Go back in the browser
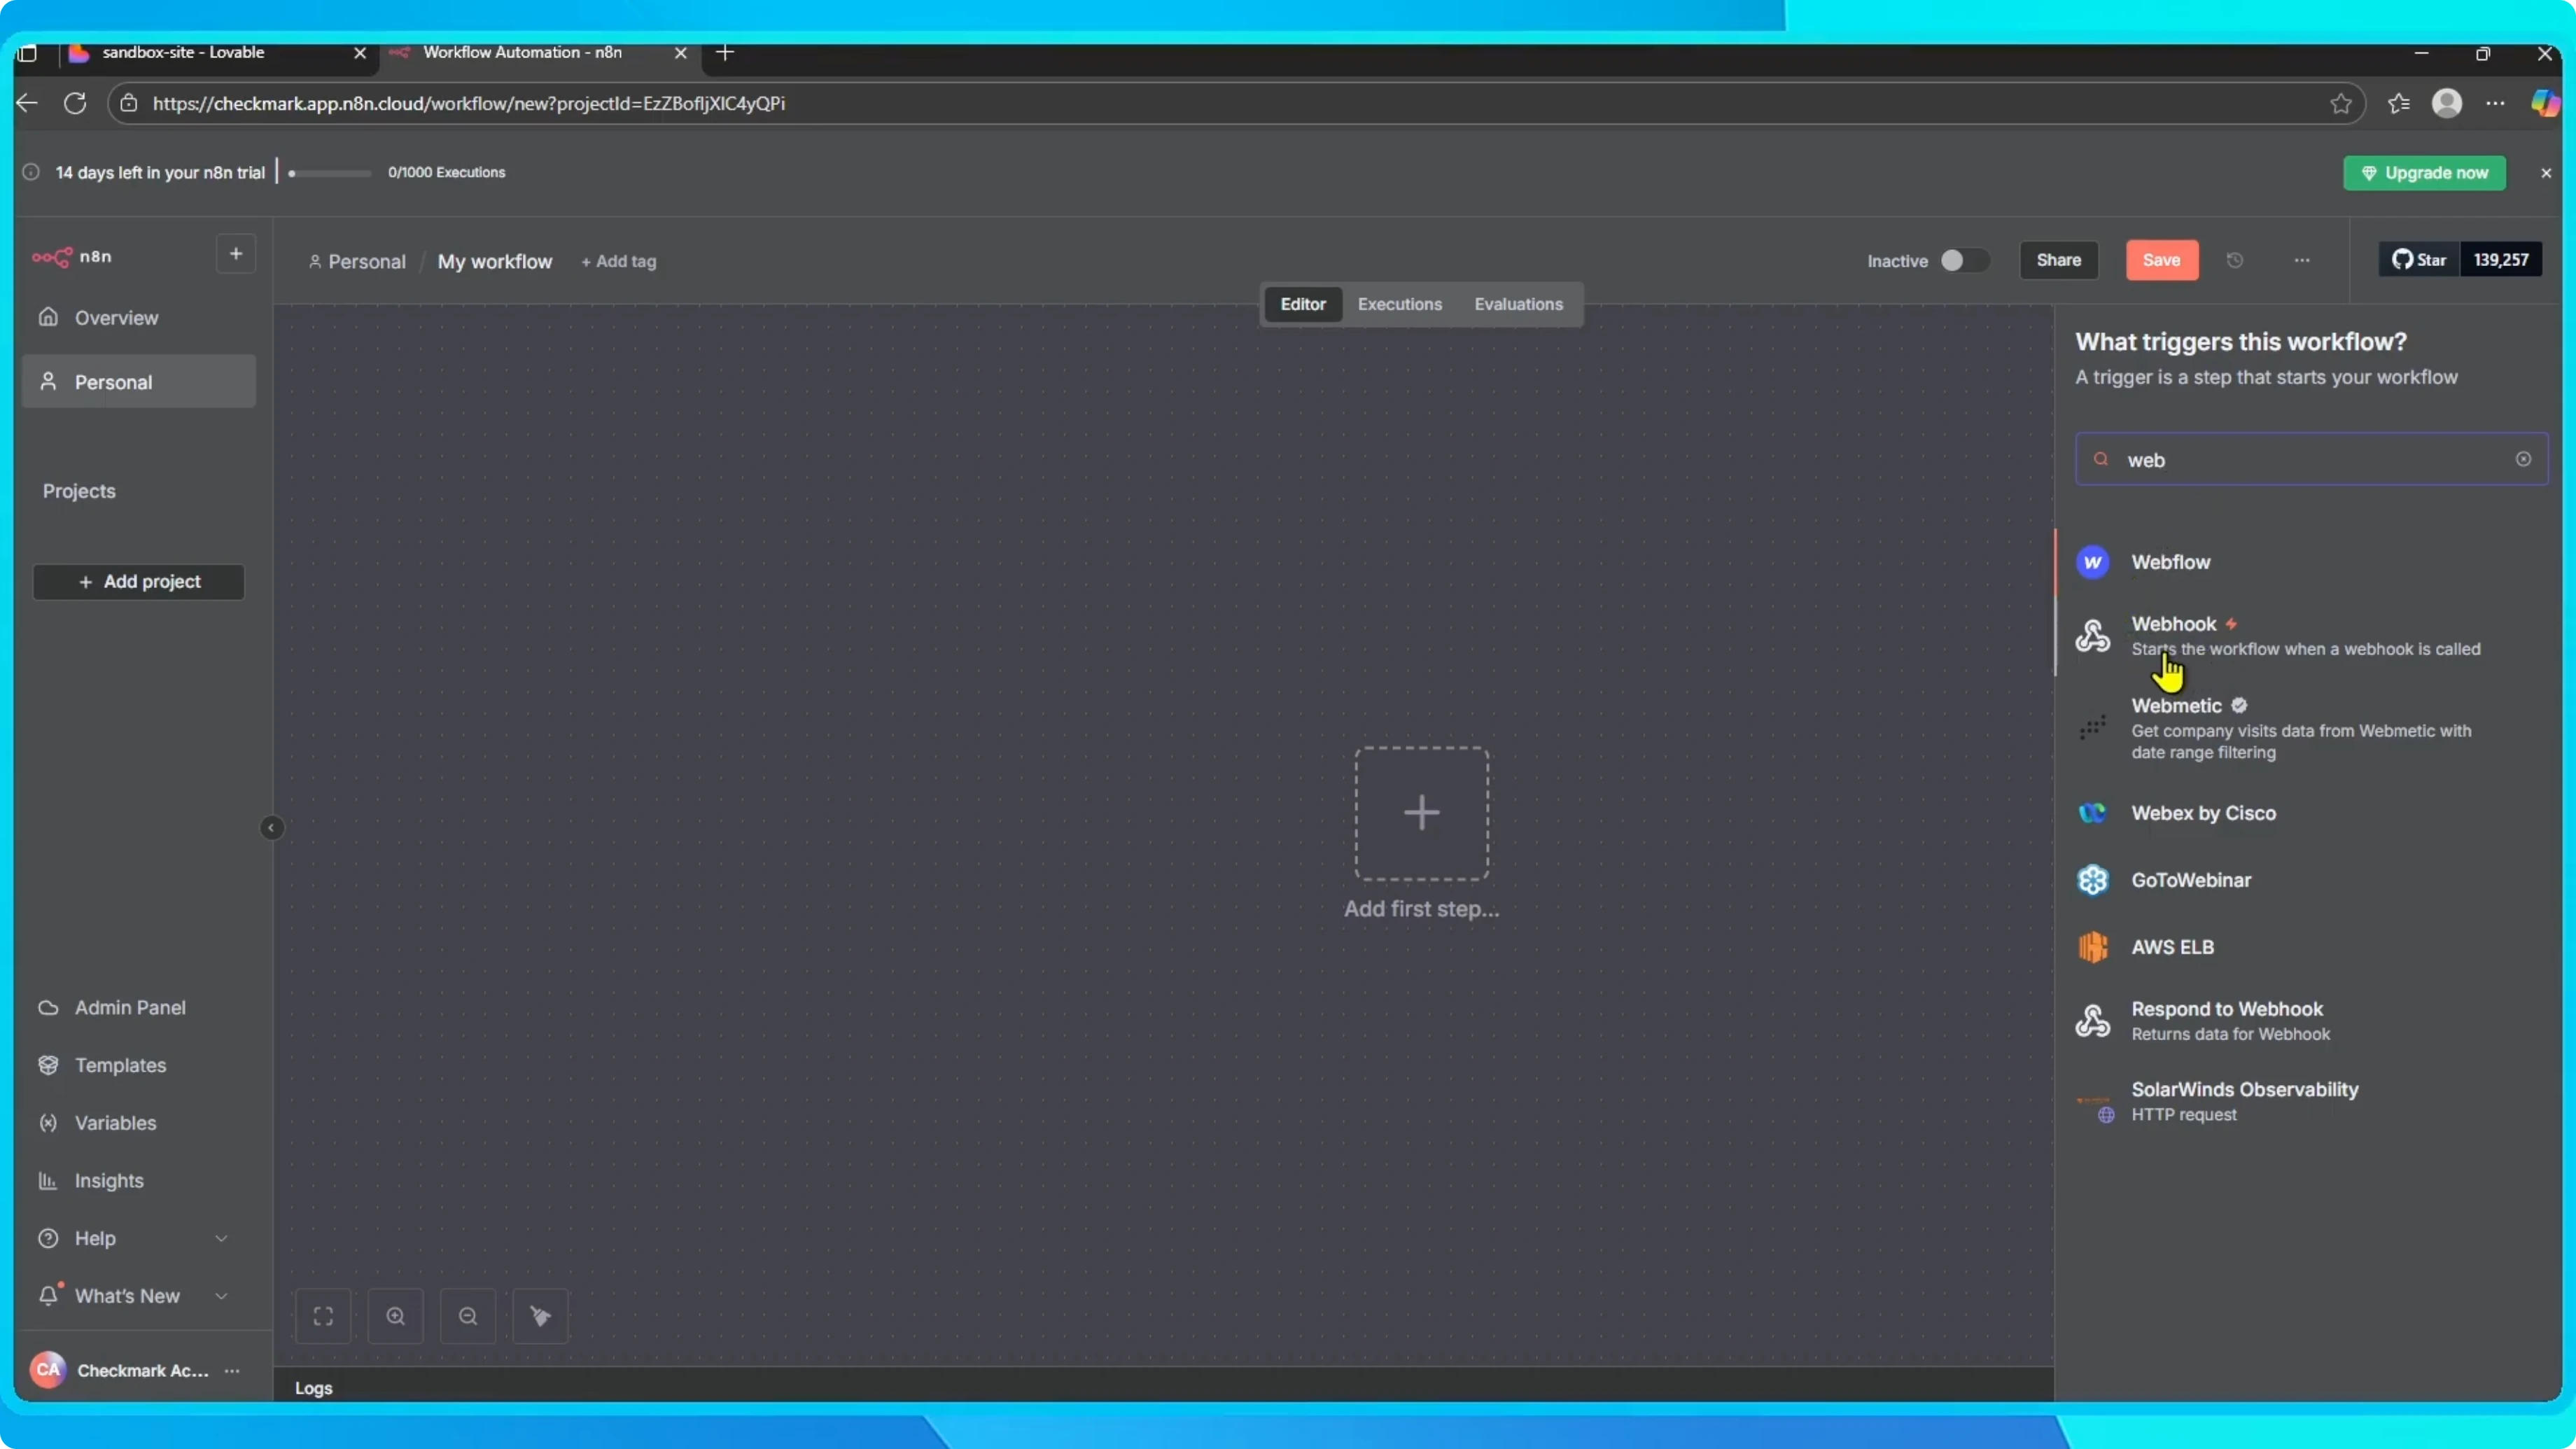The width and height of the screenshot is (2576, 1449). [x=27, y=103]
